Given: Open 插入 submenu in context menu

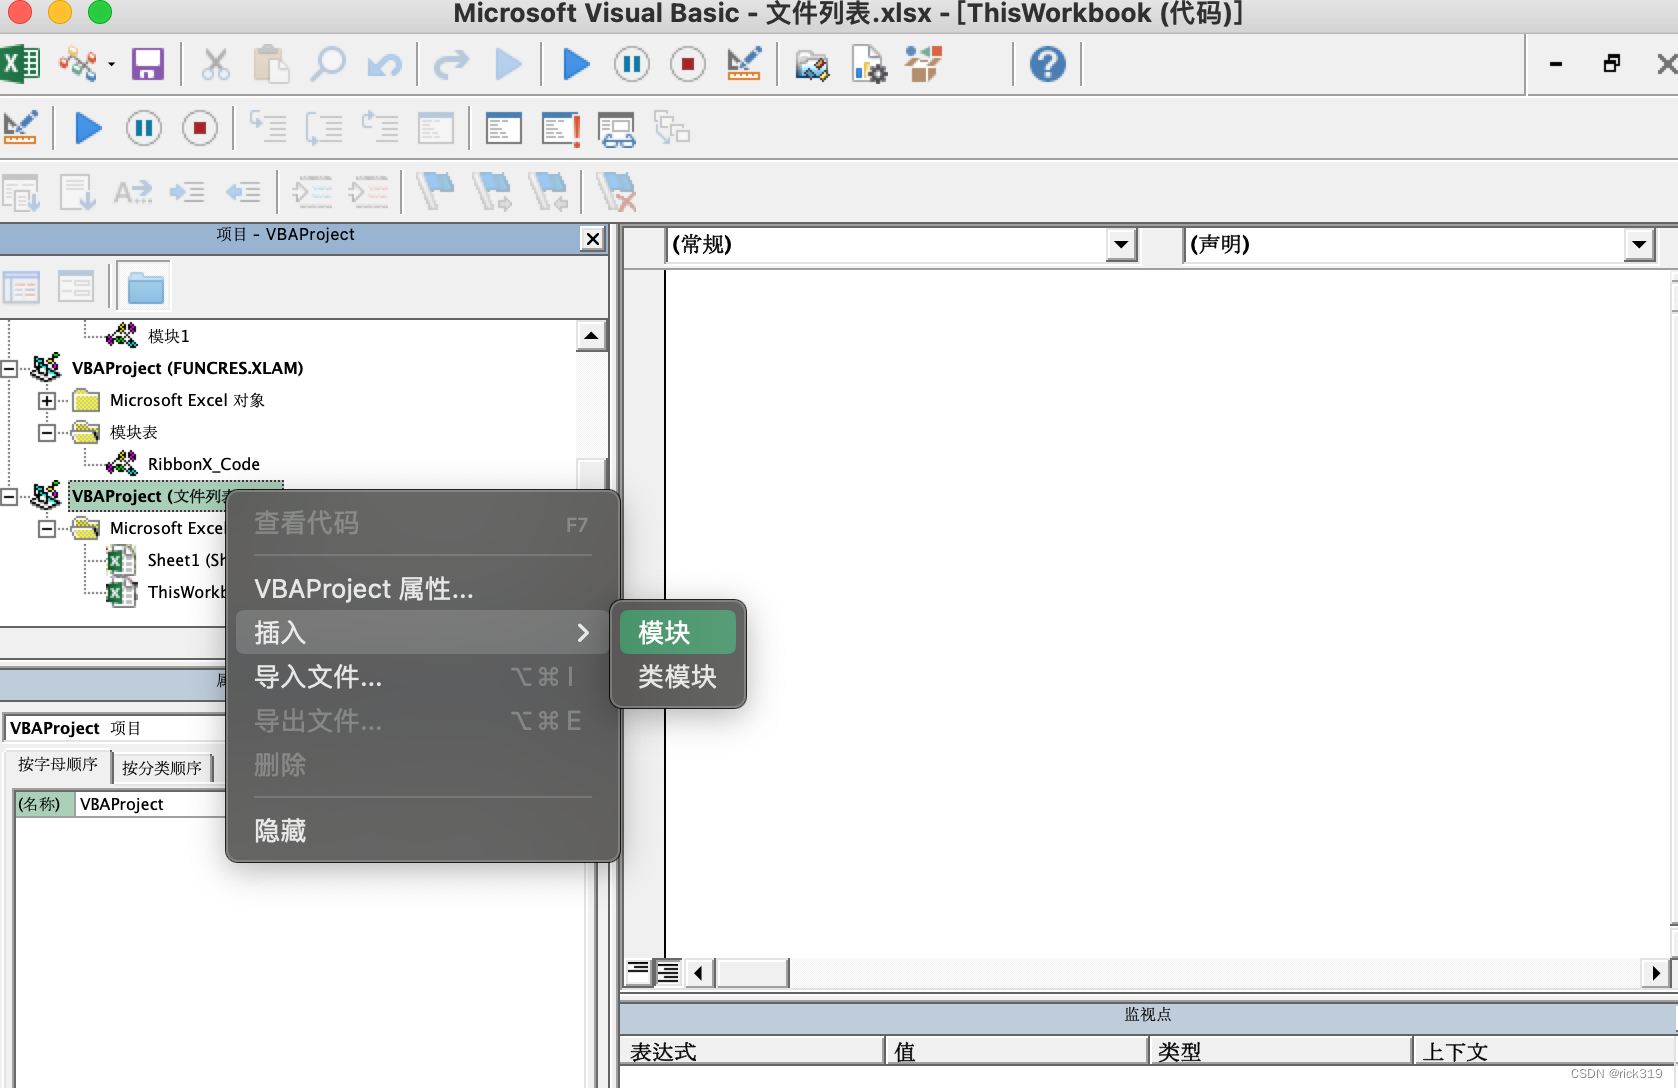Looking at the screenshot, I should [x=423, y=633].
